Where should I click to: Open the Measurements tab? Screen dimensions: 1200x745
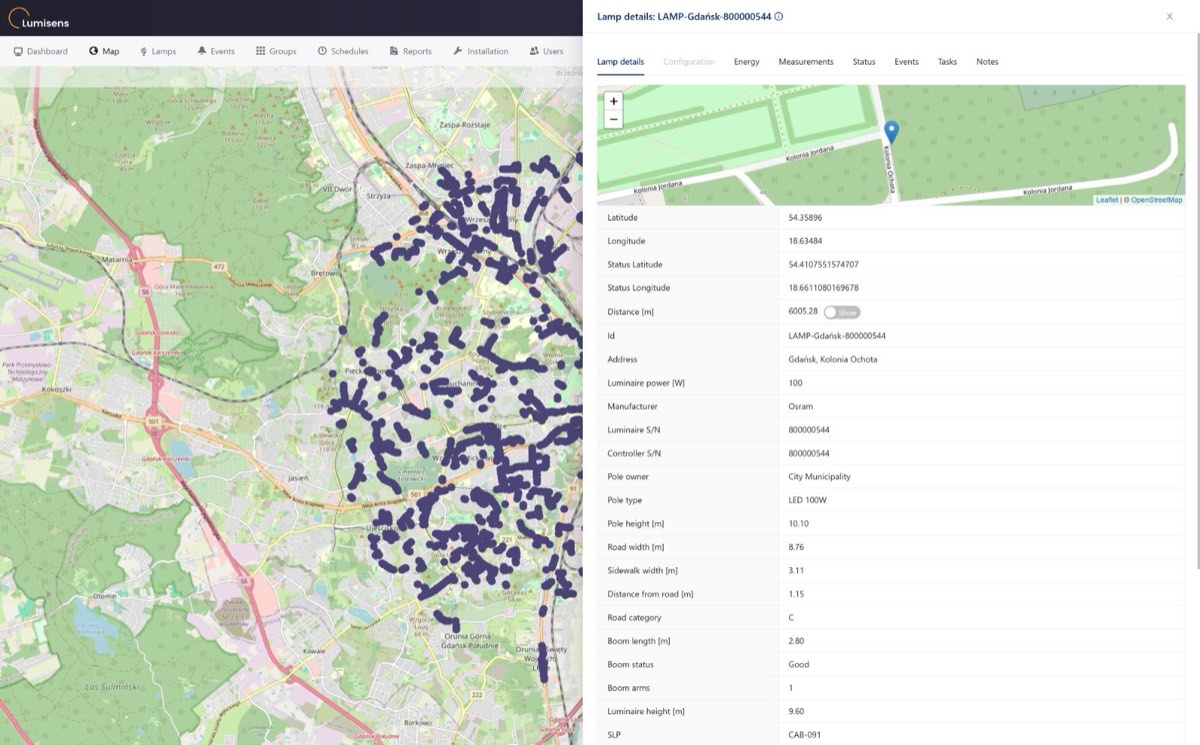coord(806,62)
